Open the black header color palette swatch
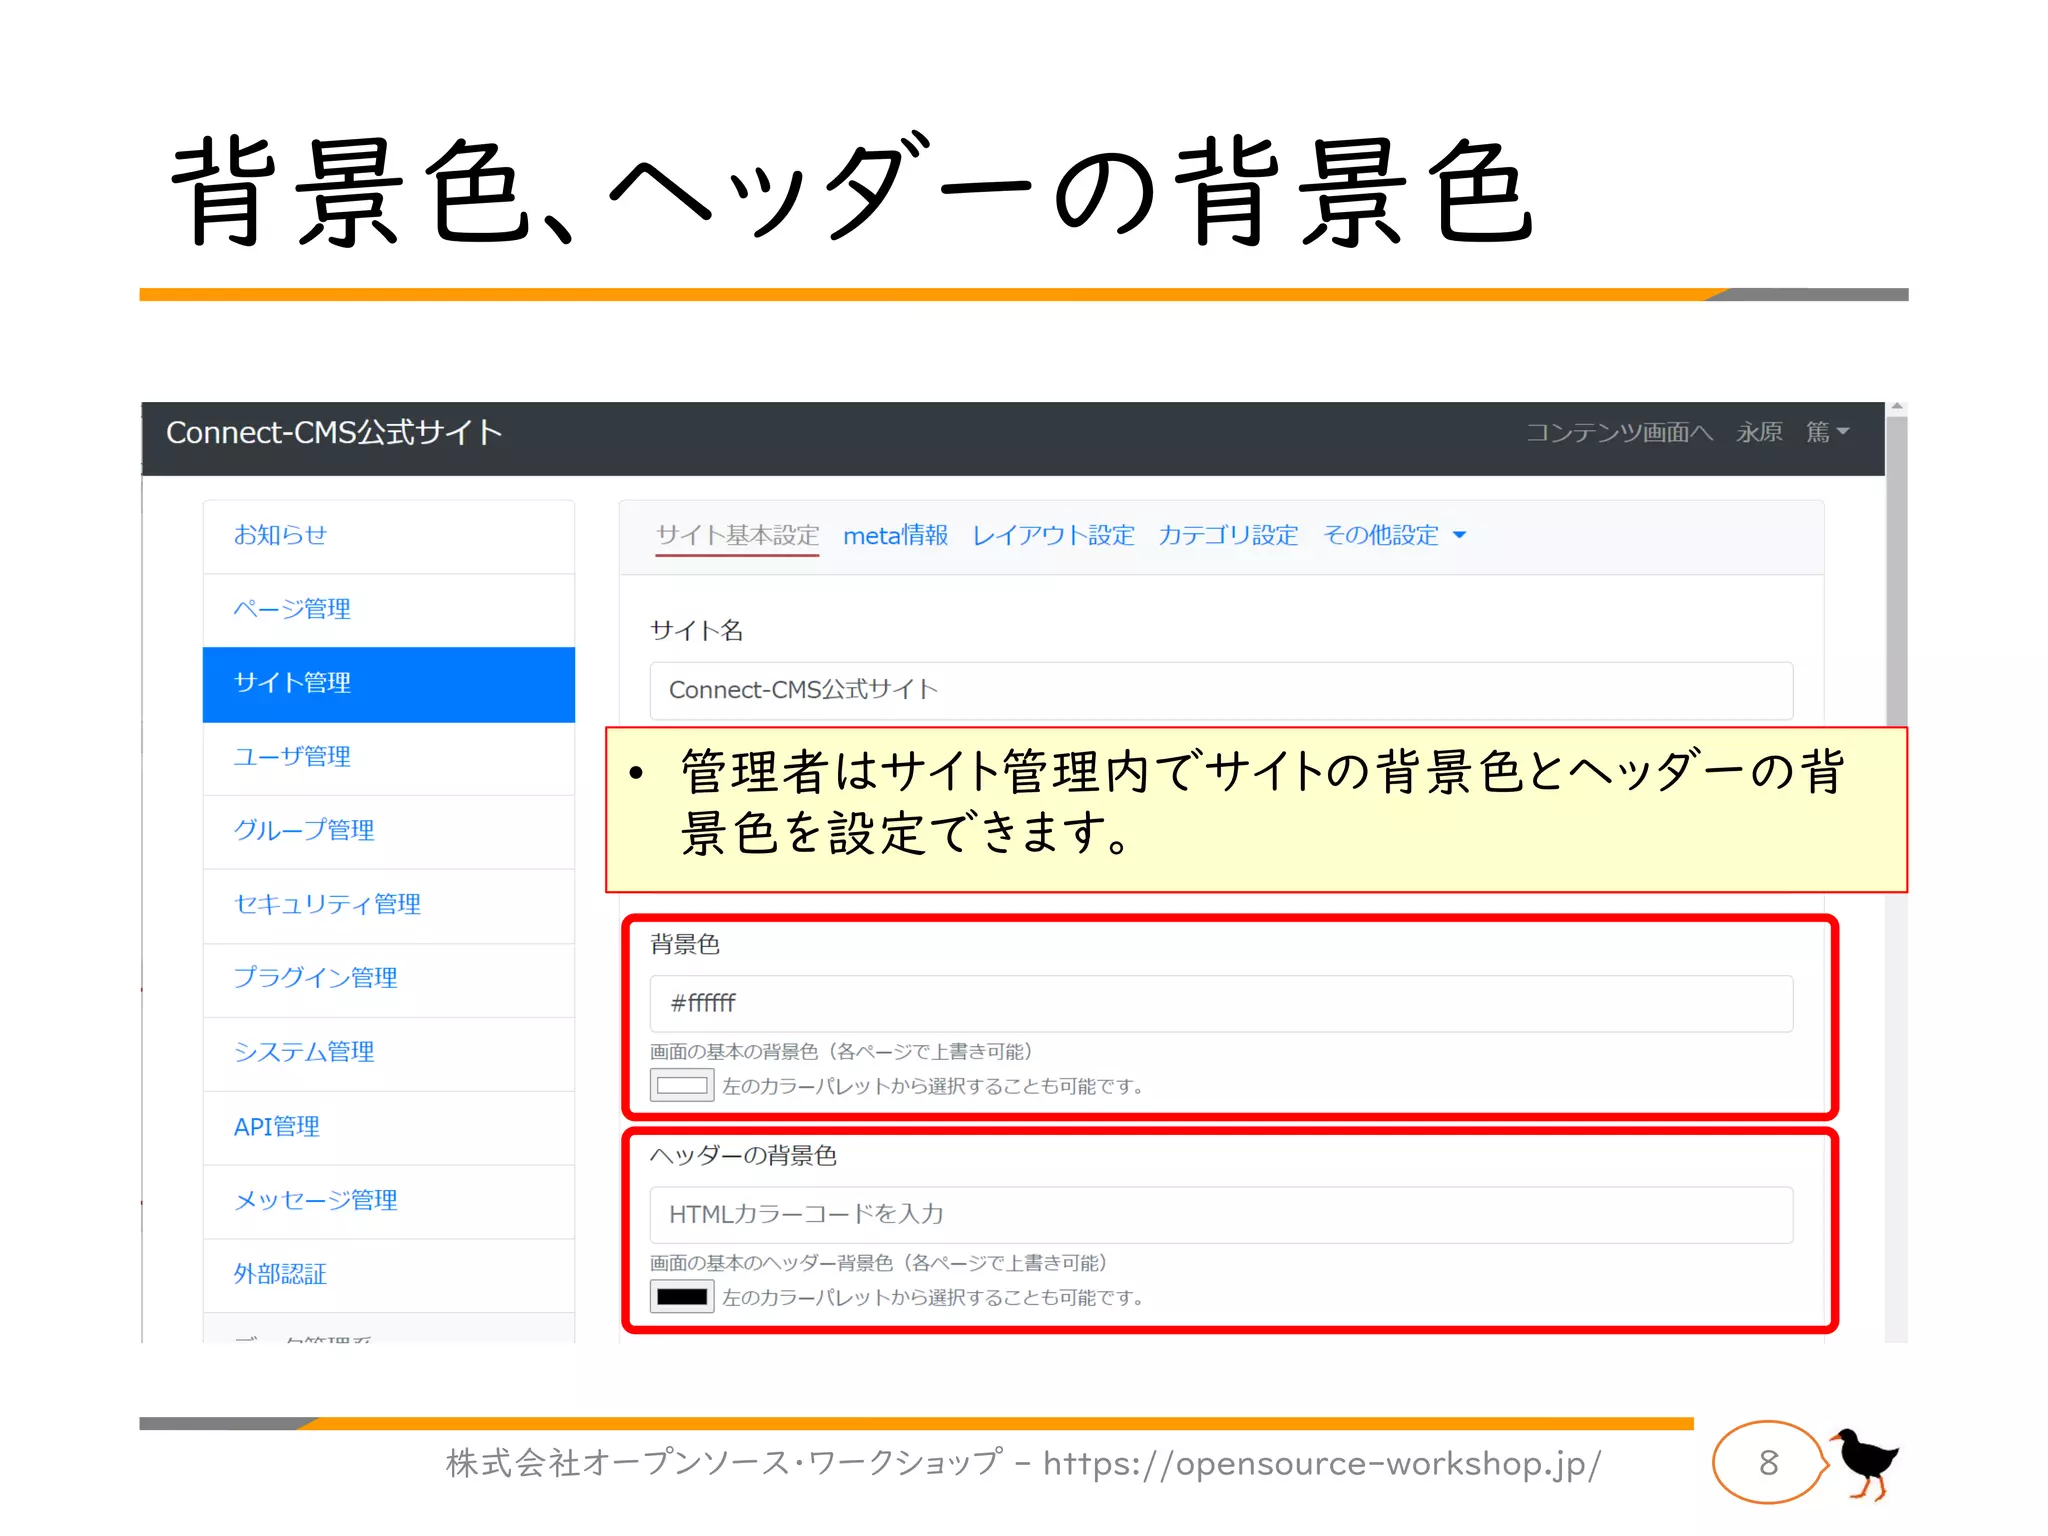Image resolution: width=2048 pixels, height=1536 pixels. coord(682,1297)
